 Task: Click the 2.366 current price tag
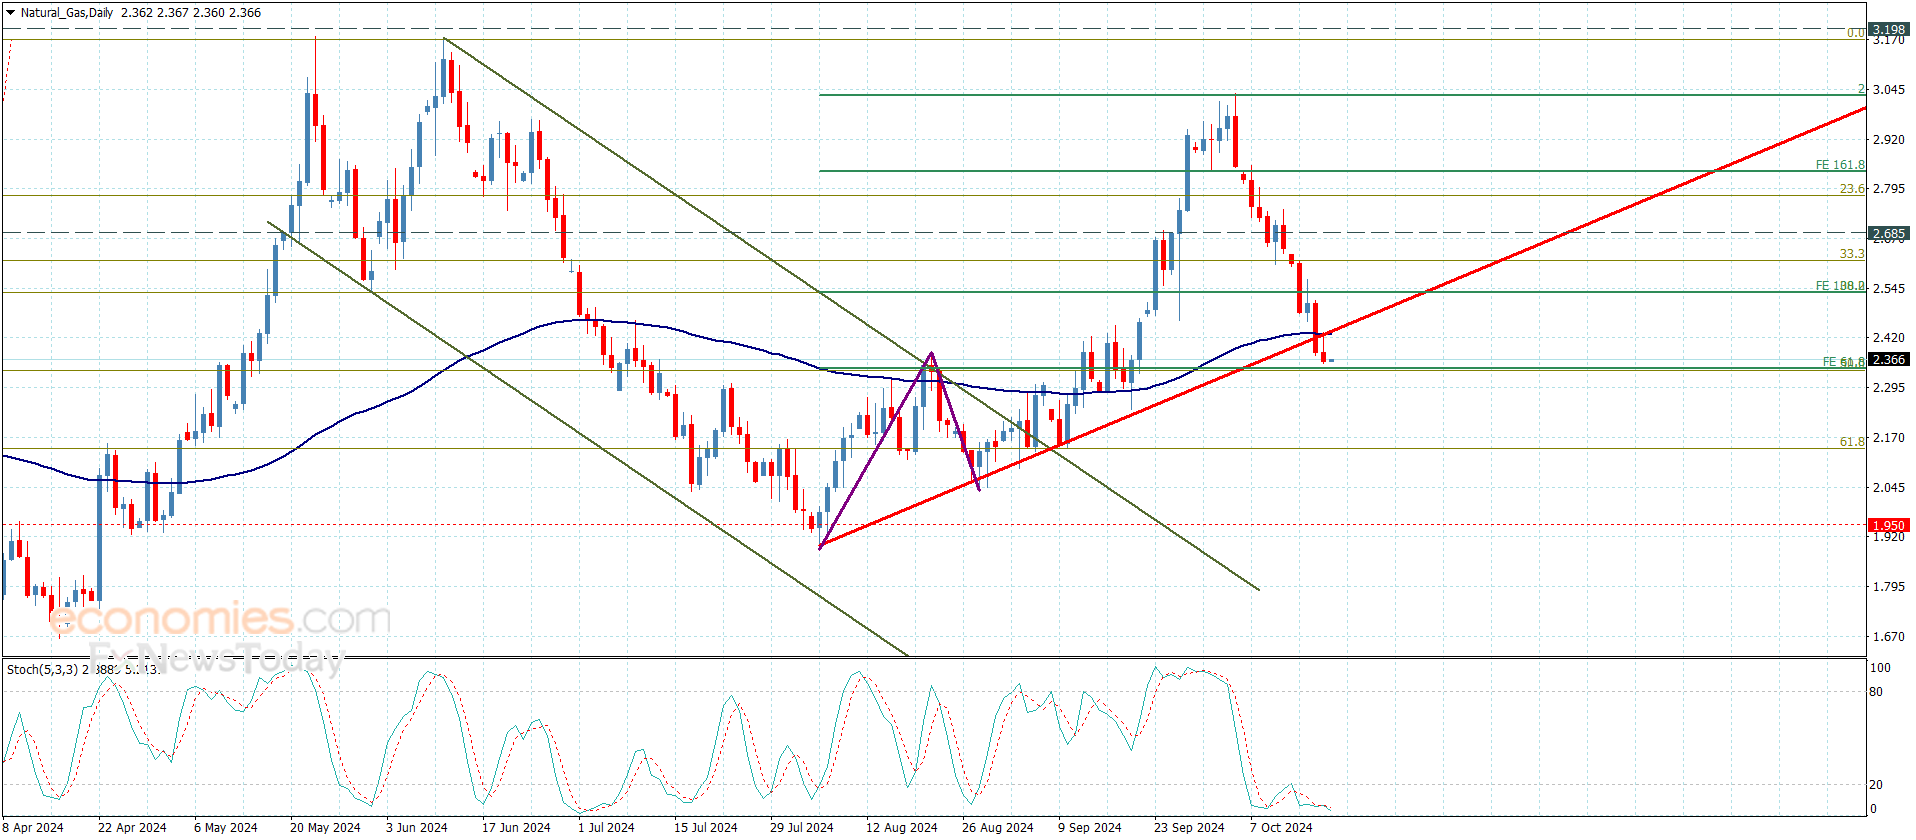point(1888,359)
